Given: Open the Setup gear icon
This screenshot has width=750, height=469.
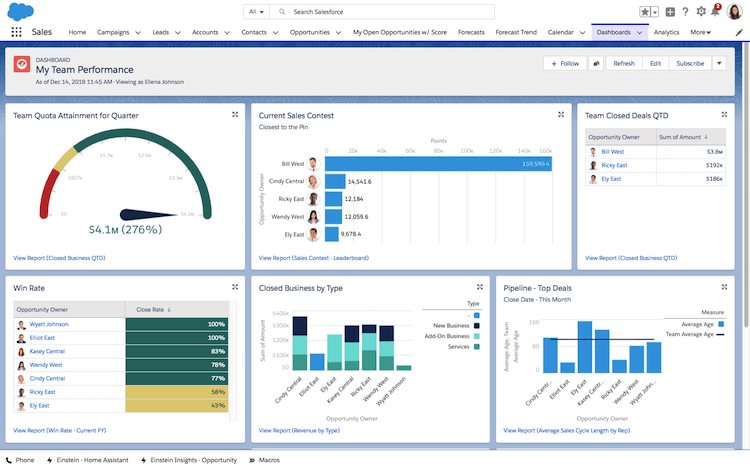Looking at the screenshot, I should point(701,12).
